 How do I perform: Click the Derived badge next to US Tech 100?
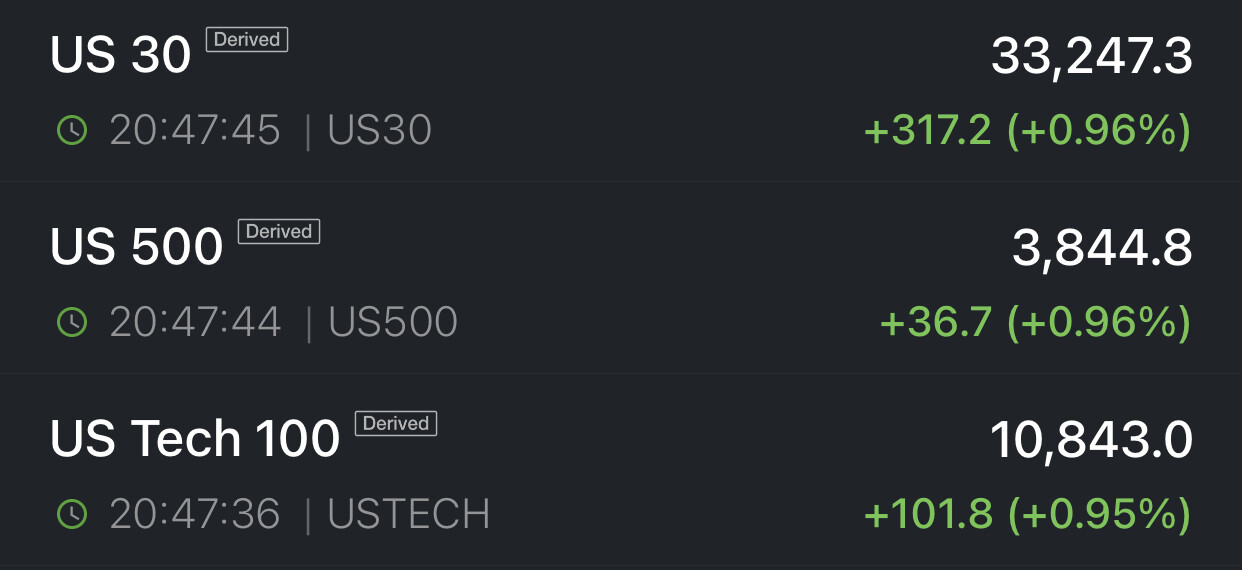click(x=396, y=424)
